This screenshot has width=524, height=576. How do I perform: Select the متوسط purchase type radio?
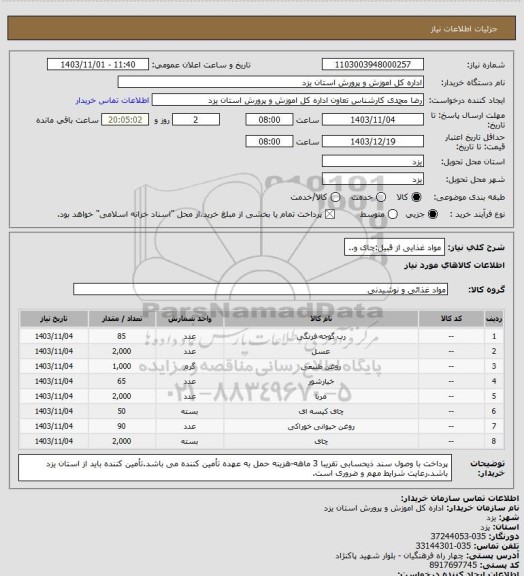[x=392, y=214]
